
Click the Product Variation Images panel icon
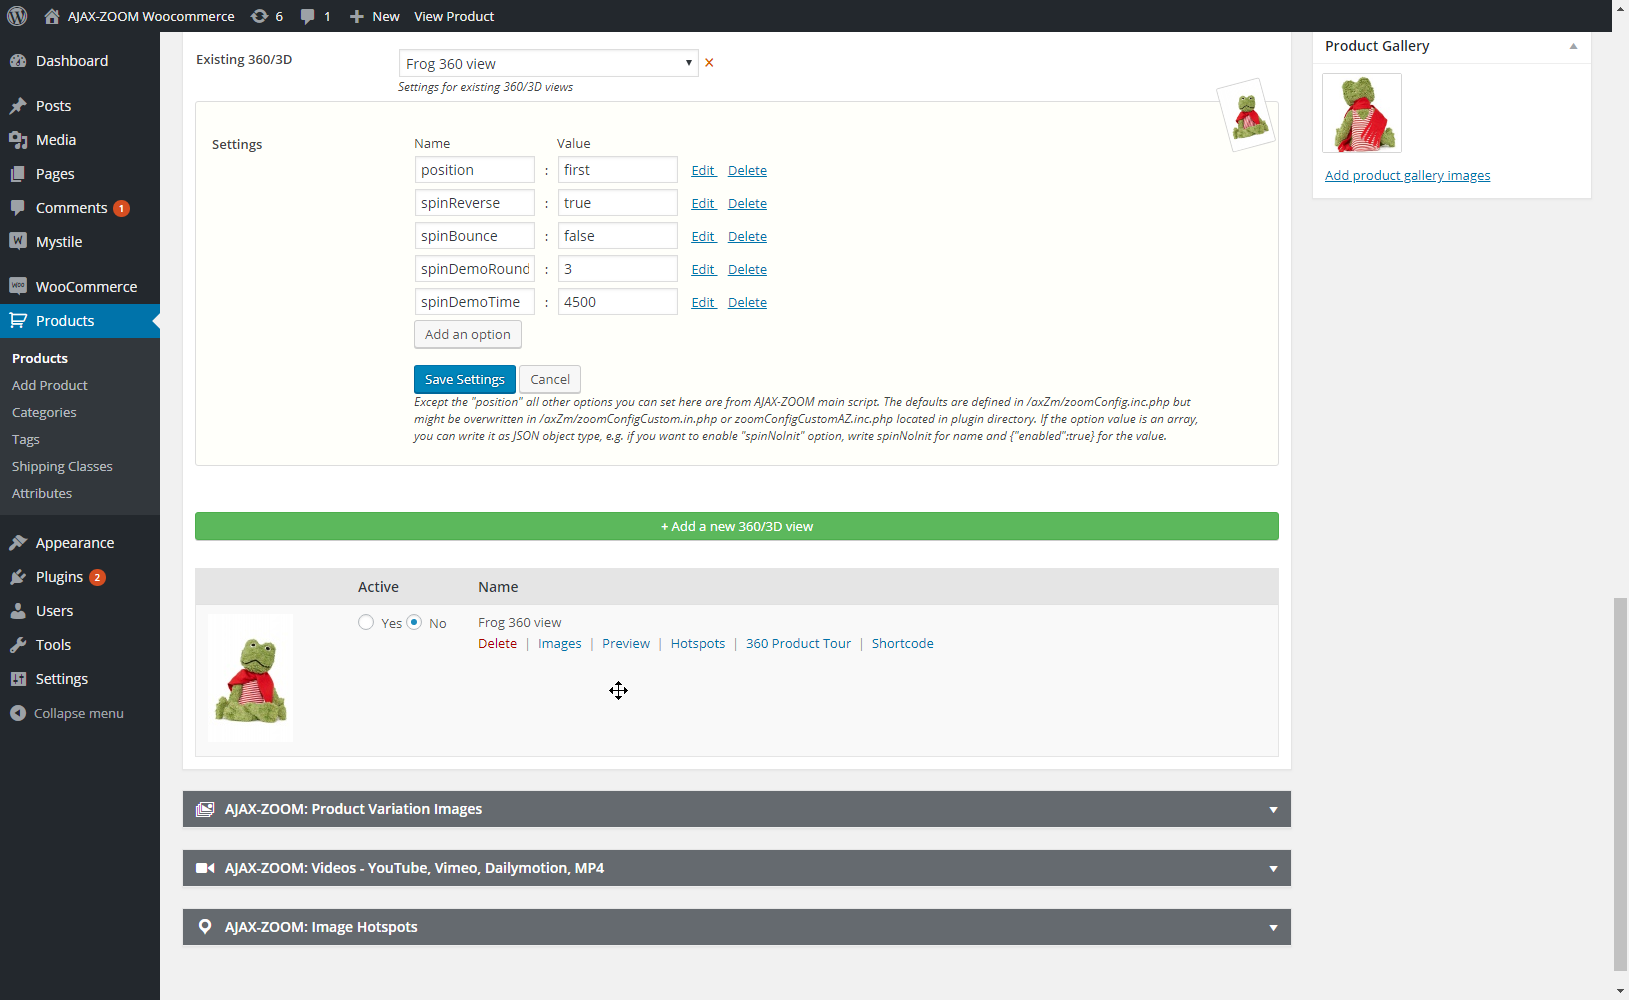[x=205, y=809]
